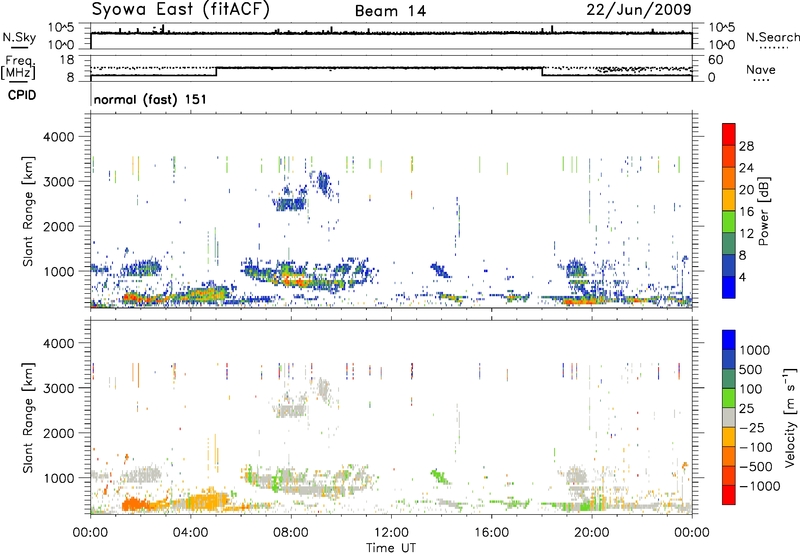Viewport: 800px width, 554px height.
Task: Click the 'Velocity [m s-1]' color bar title
Action: 790,417
